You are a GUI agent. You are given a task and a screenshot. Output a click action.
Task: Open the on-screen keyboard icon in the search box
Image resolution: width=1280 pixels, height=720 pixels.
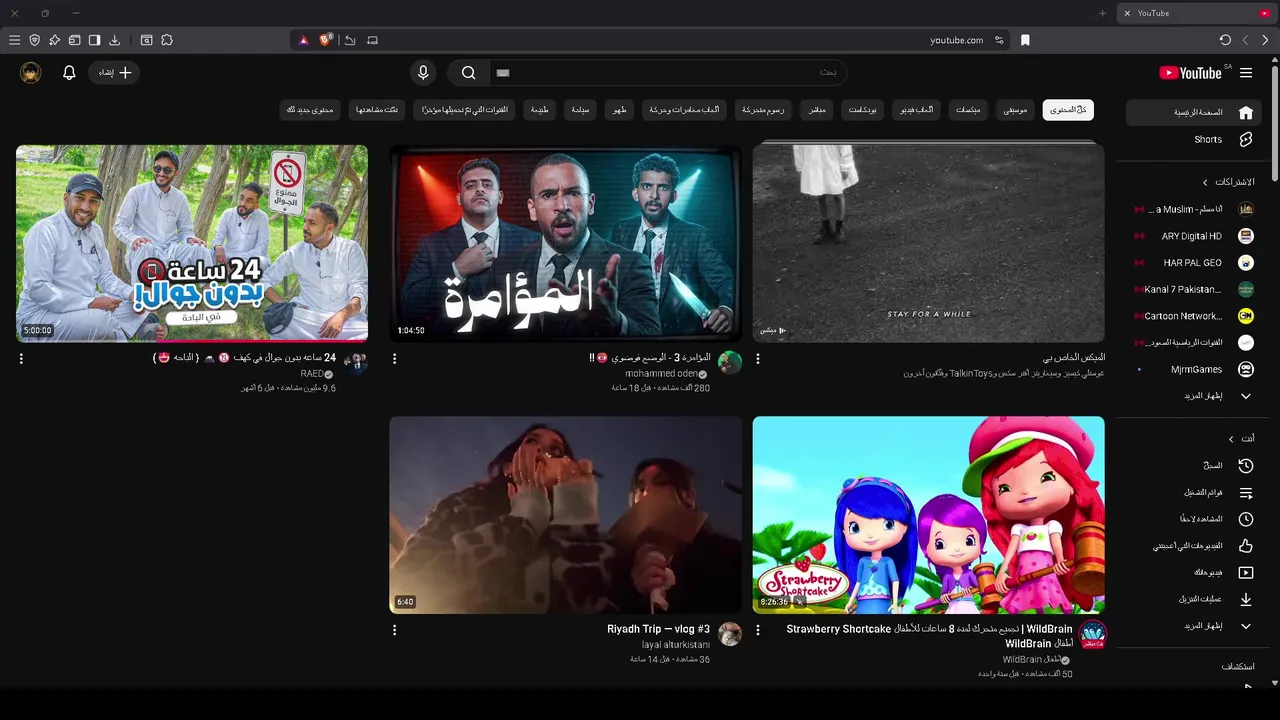coord(503,73)
